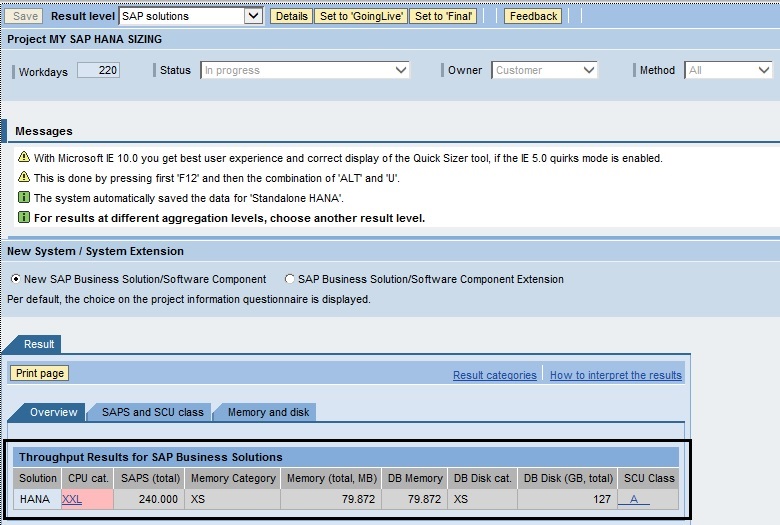Click the CPU cat. column header

[x=88, y=478]
